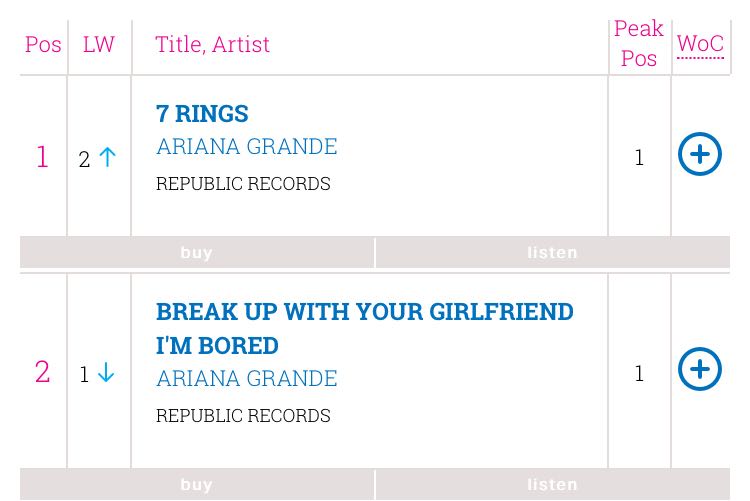Click position number 1 in chart
This screenshot has height=501, width=750.
pos(42,157)
